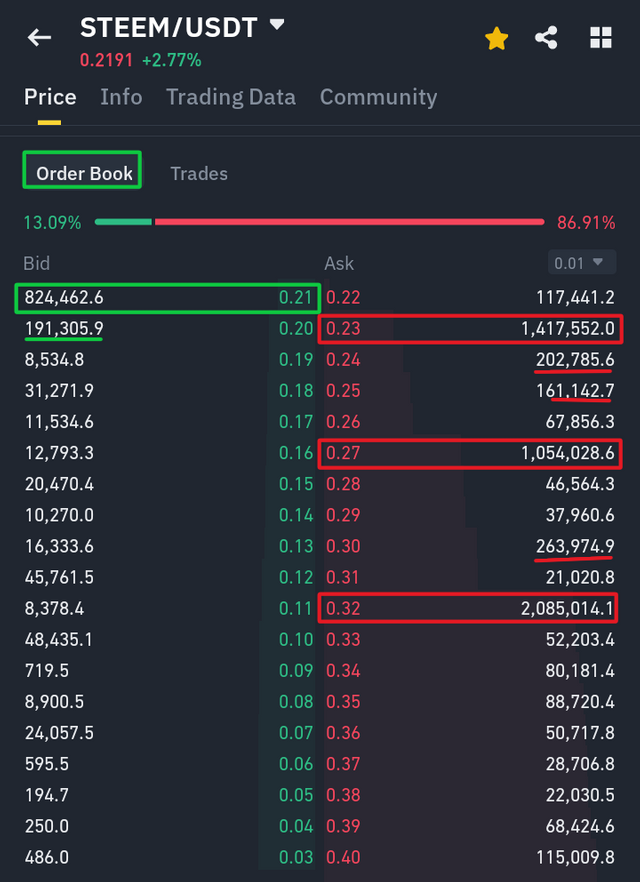640x882 pixels.
Task: Open the share icon
Action: (546, 38)
